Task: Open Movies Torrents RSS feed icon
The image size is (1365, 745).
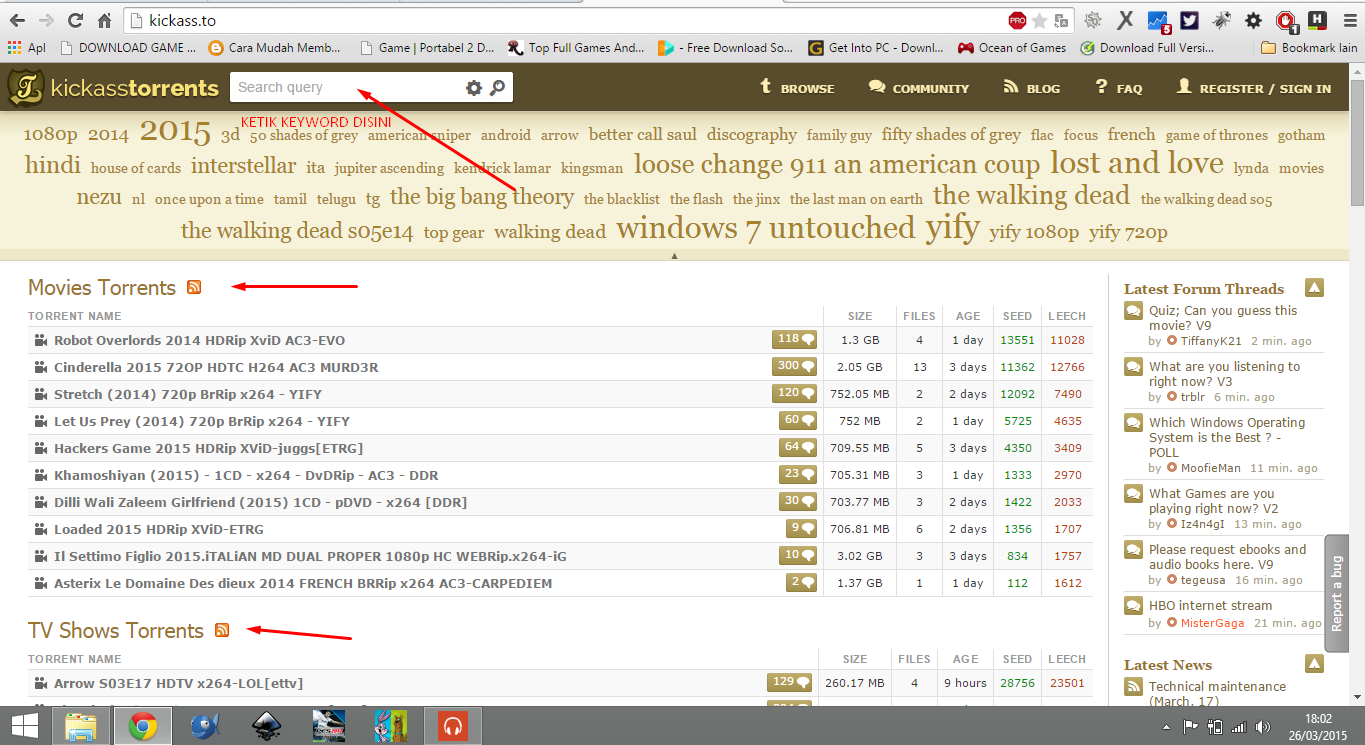Action: [x=194, y=287]
